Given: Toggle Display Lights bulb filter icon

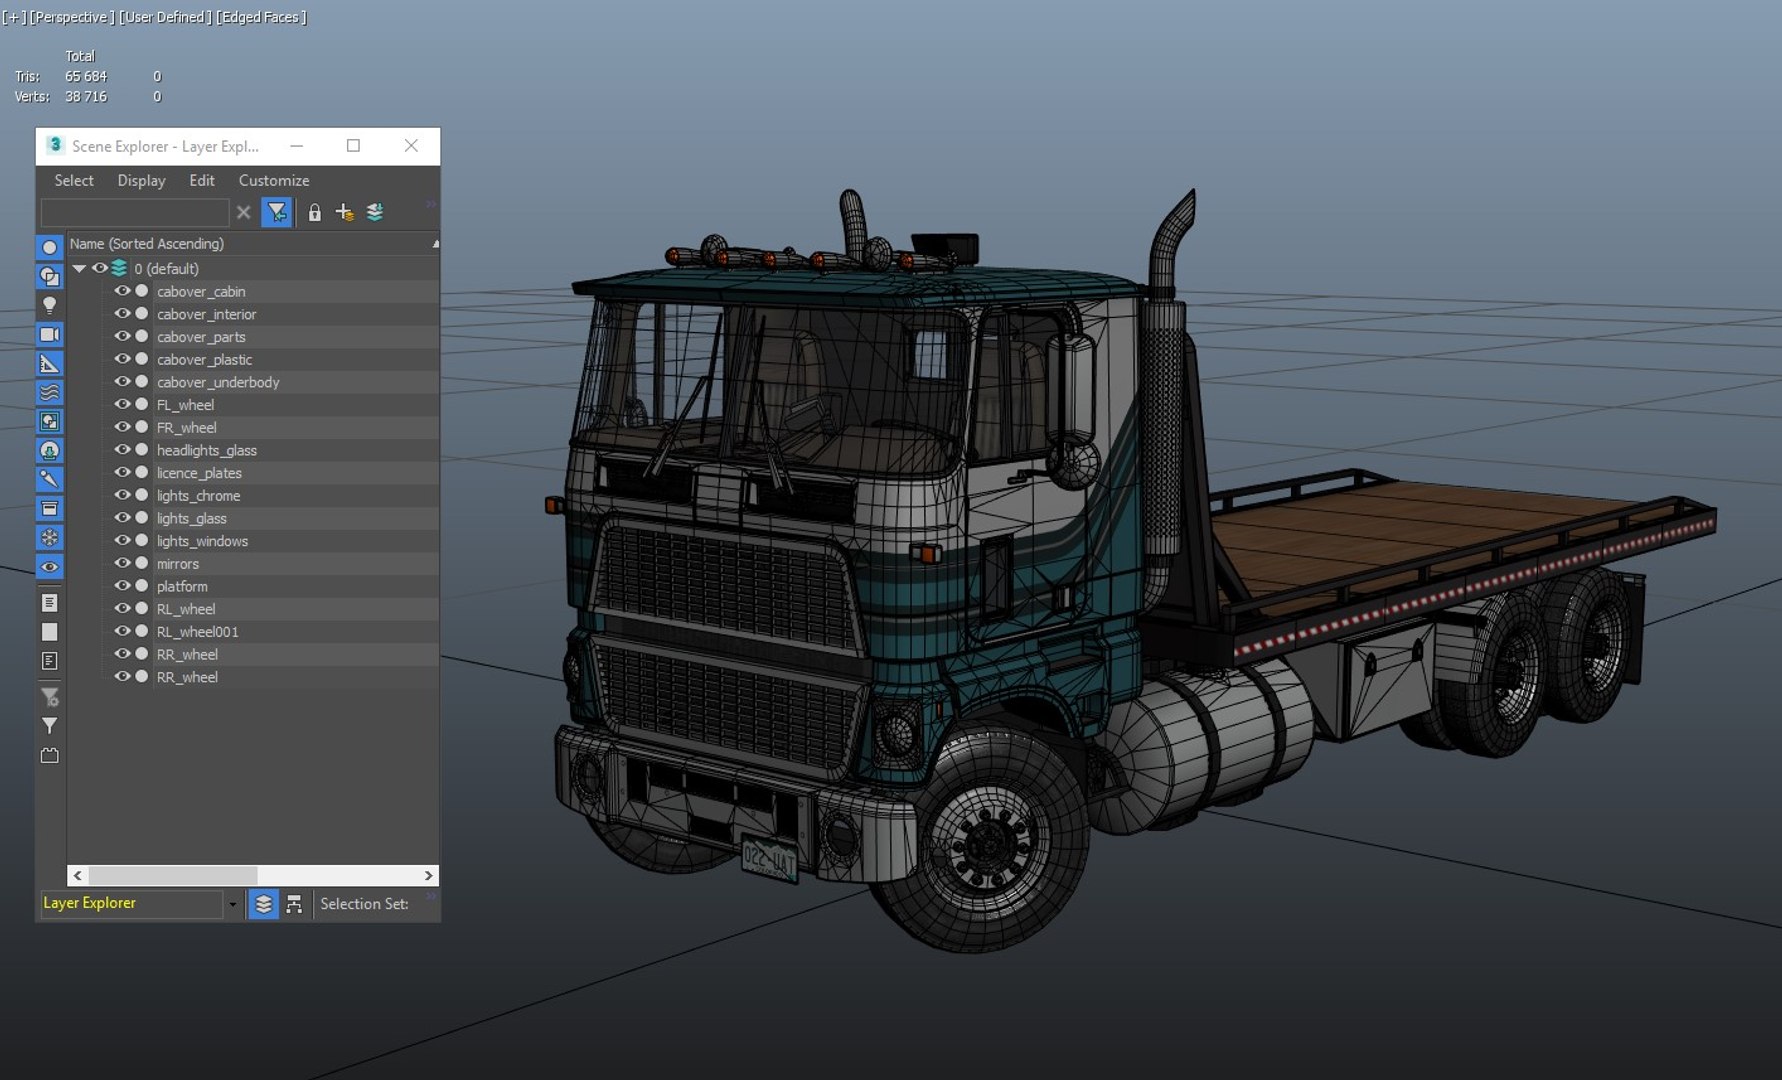Looking at the screenshot, I should point(49,305).
